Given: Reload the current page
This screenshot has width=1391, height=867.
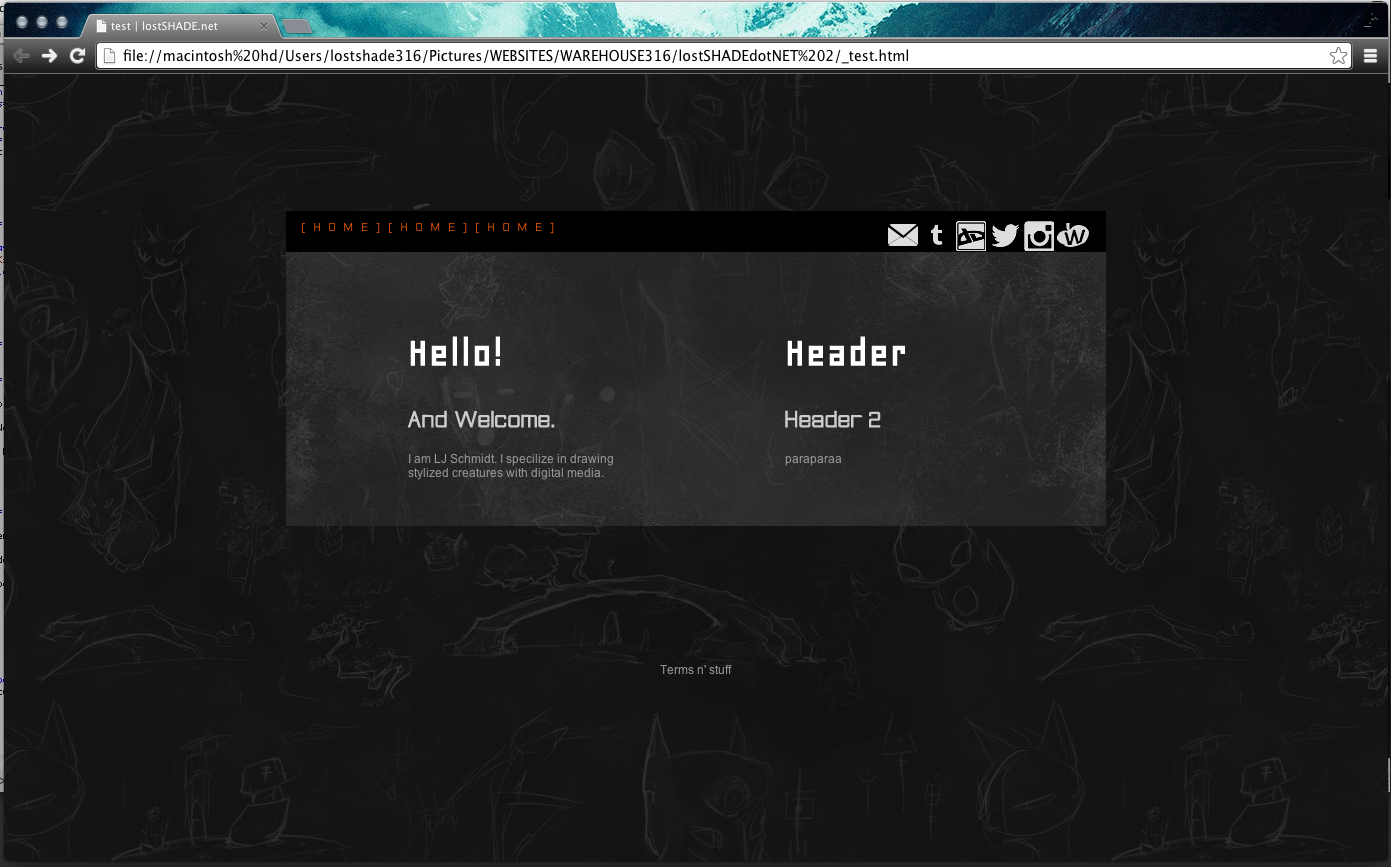Looking at the screenshot, I should [77, 56].
